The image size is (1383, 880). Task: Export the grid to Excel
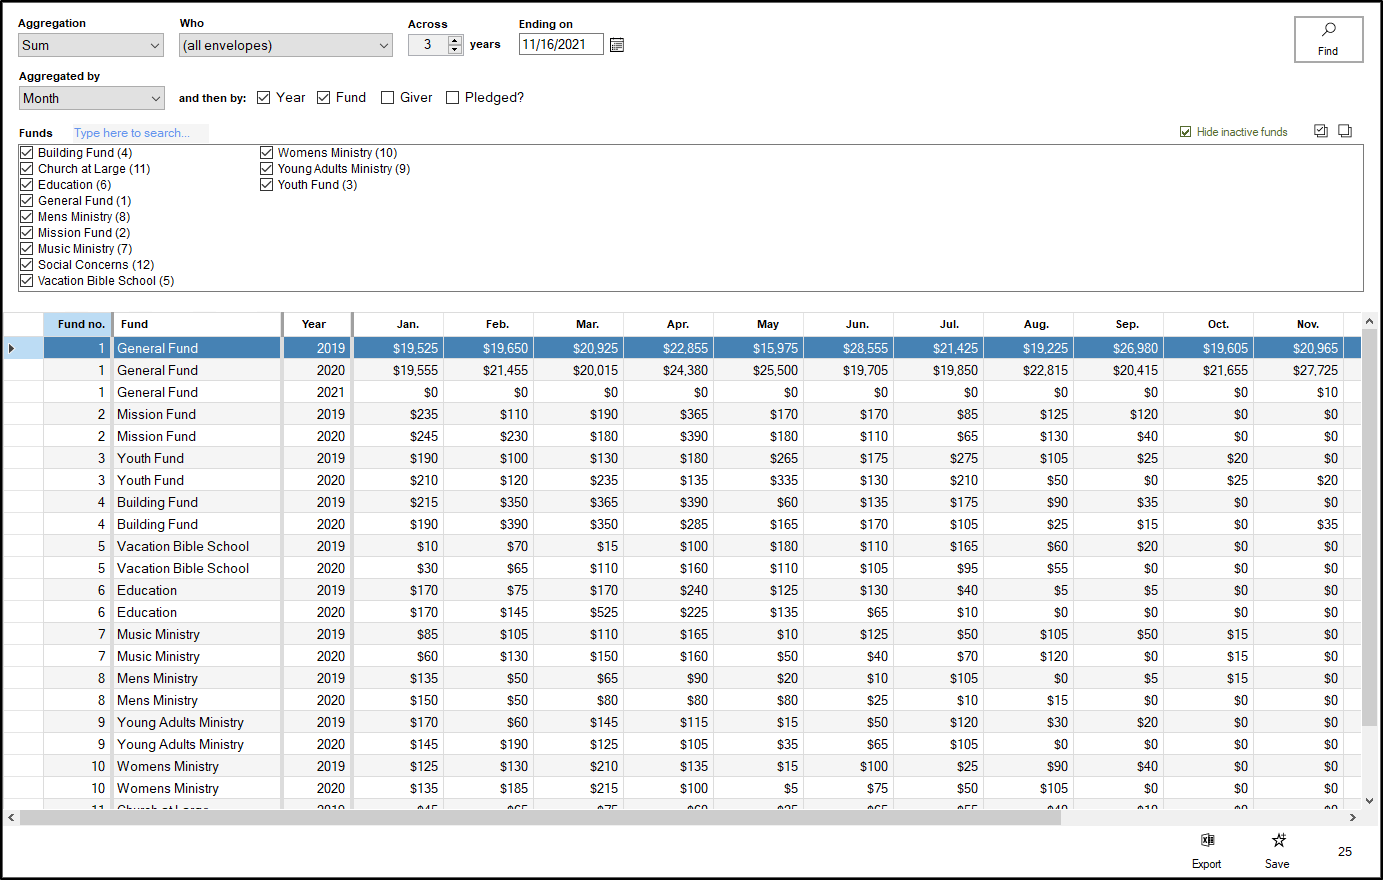(1207, 849)
